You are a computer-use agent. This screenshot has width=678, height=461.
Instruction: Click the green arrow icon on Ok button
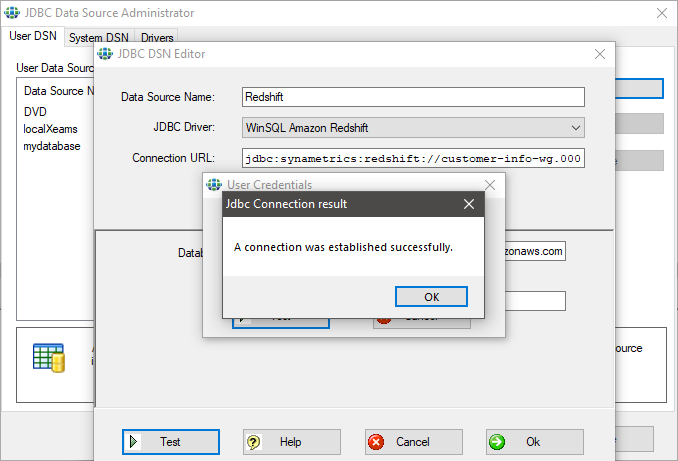pos(497,442)
